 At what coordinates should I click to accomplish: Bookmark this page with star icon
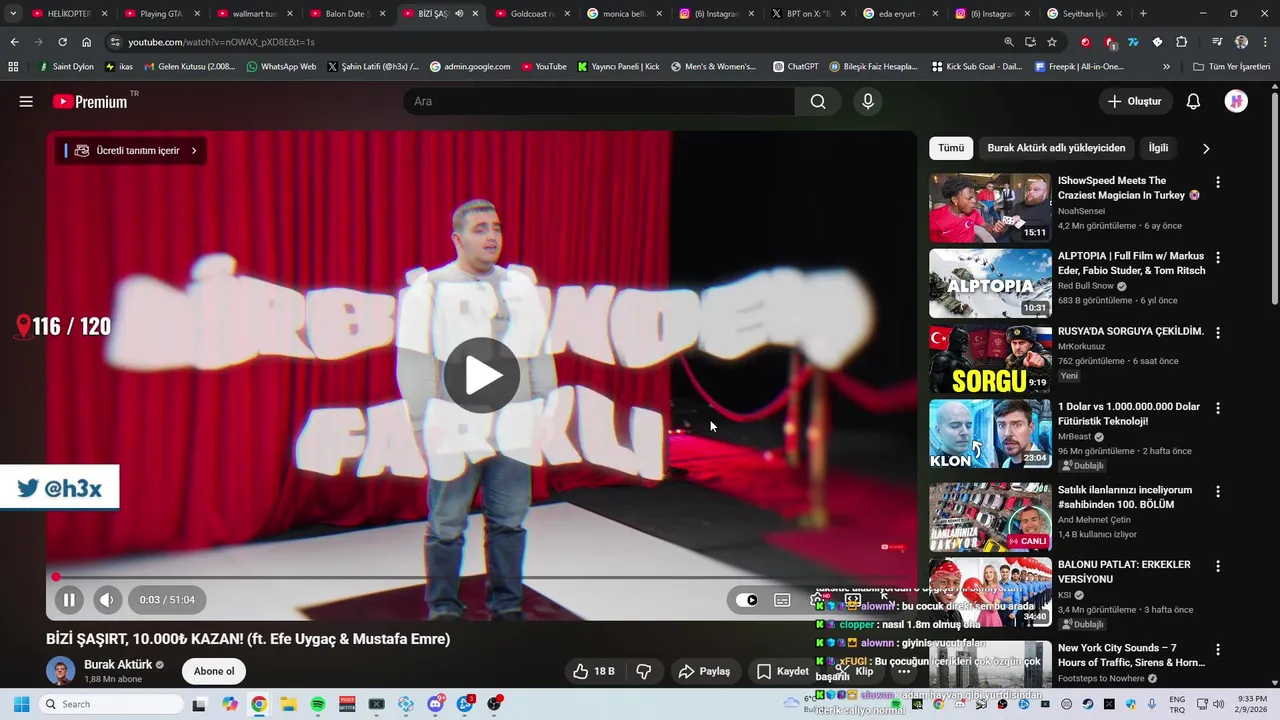[1052, 42]
